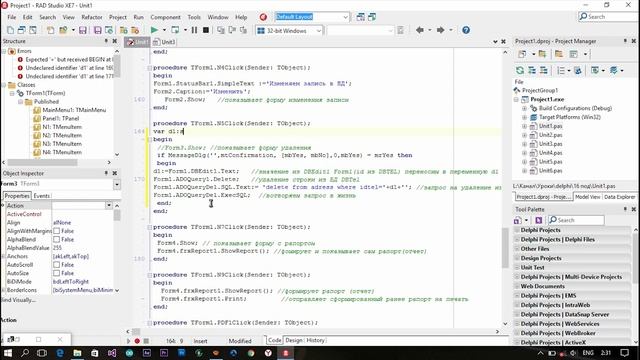640x360 pixels.
Task: Click the red round icon beside Help
Action: tap(263, 17)
